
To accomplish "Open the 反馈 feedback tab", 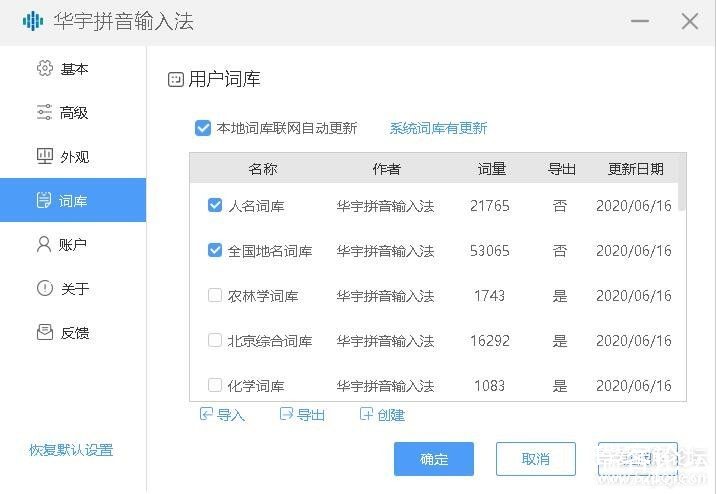I will (x=73, y=333).
